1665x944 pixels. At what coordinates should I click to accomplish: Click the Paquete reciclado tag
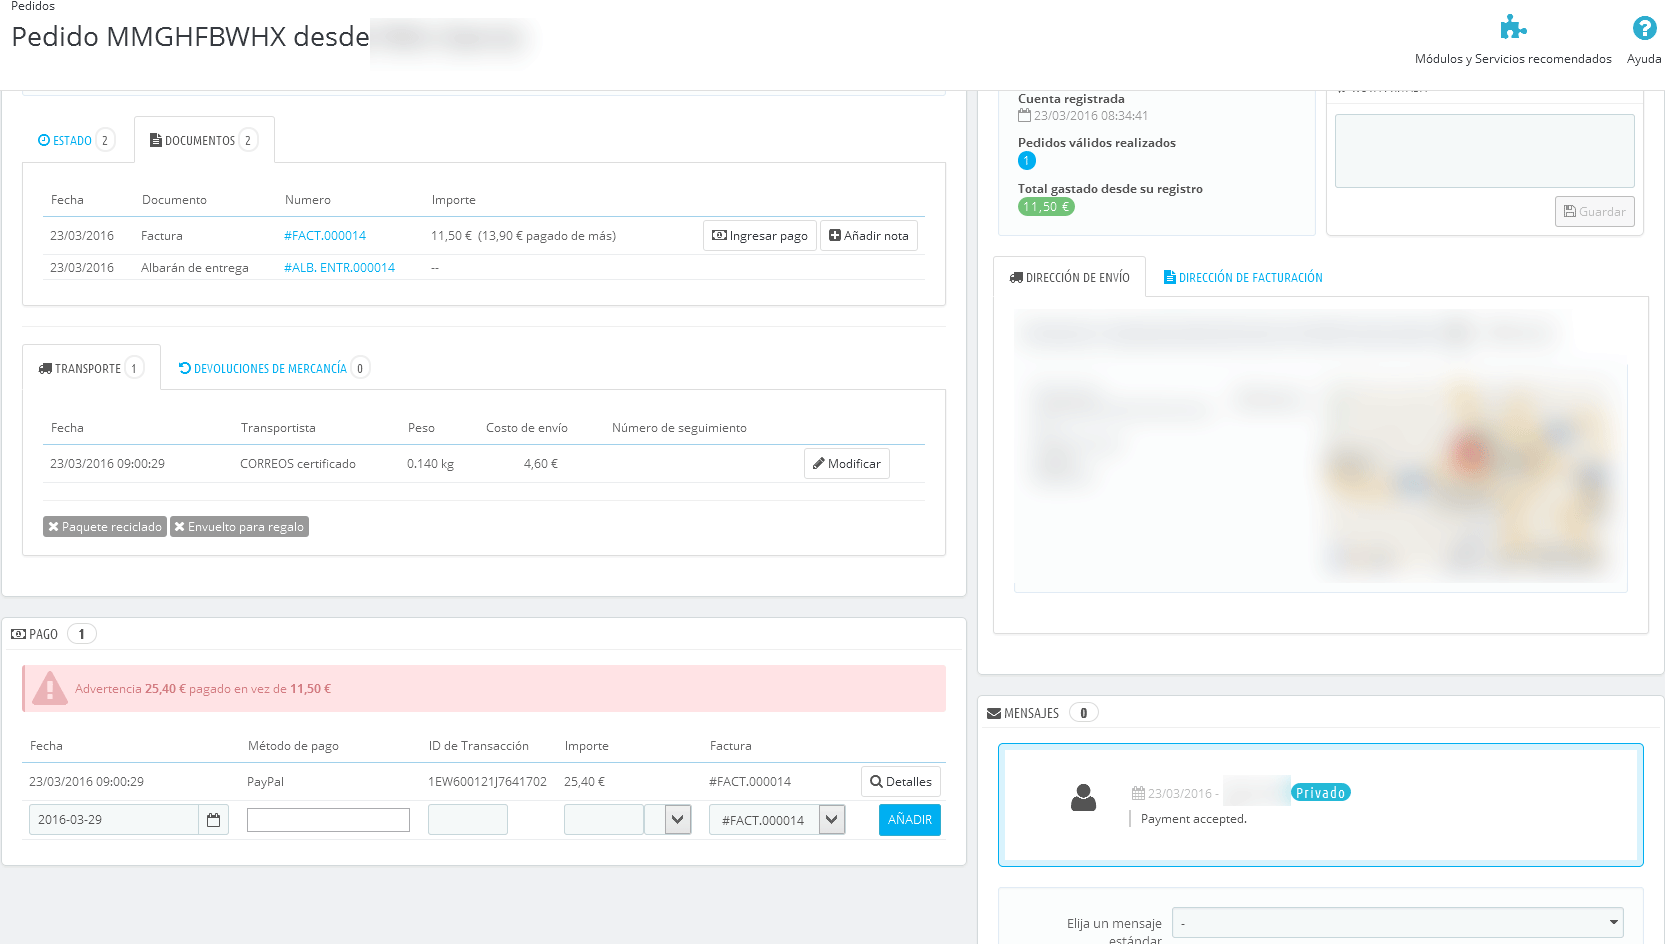tap(105, 527)
